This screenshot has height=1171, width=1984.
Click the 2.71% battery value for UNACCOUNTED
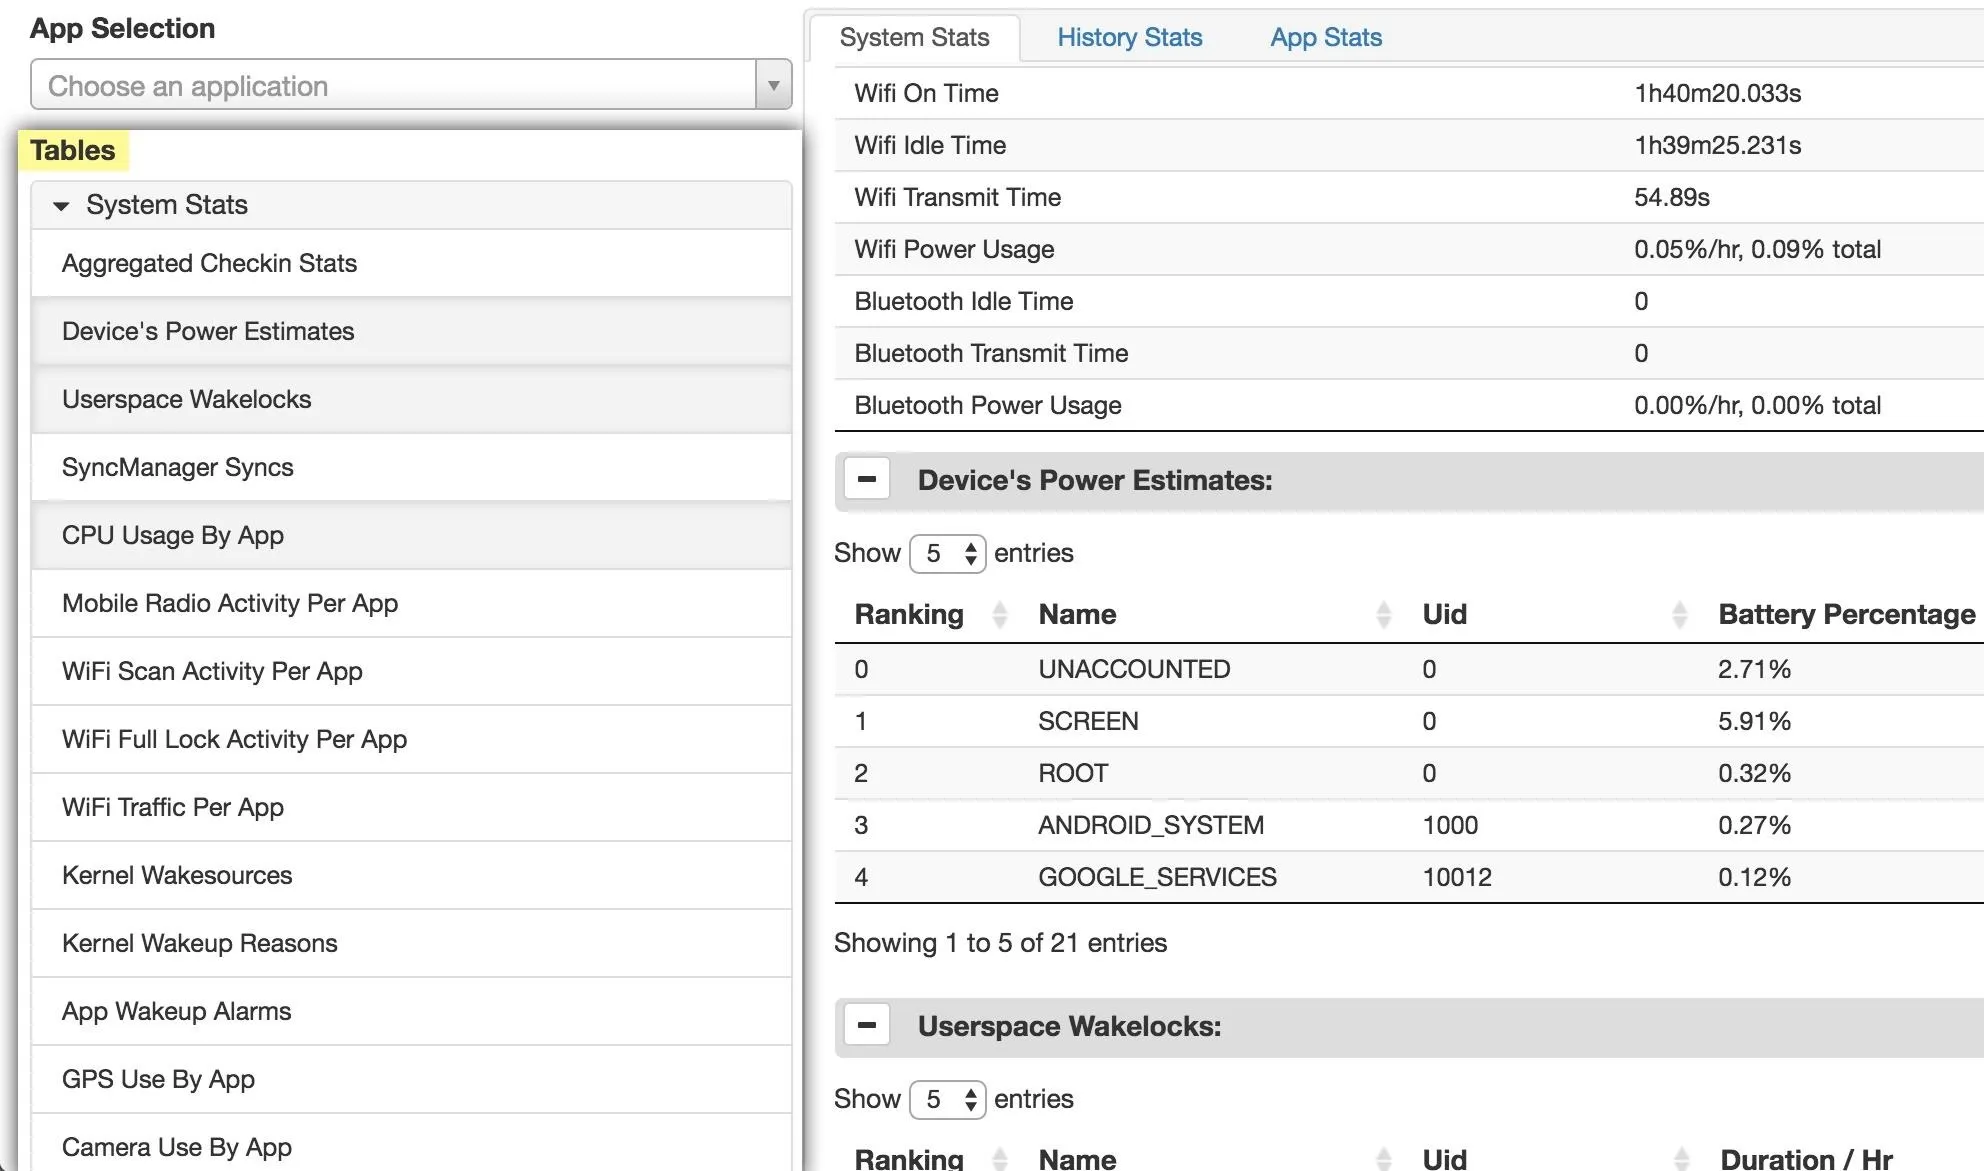click(1754, 669)
